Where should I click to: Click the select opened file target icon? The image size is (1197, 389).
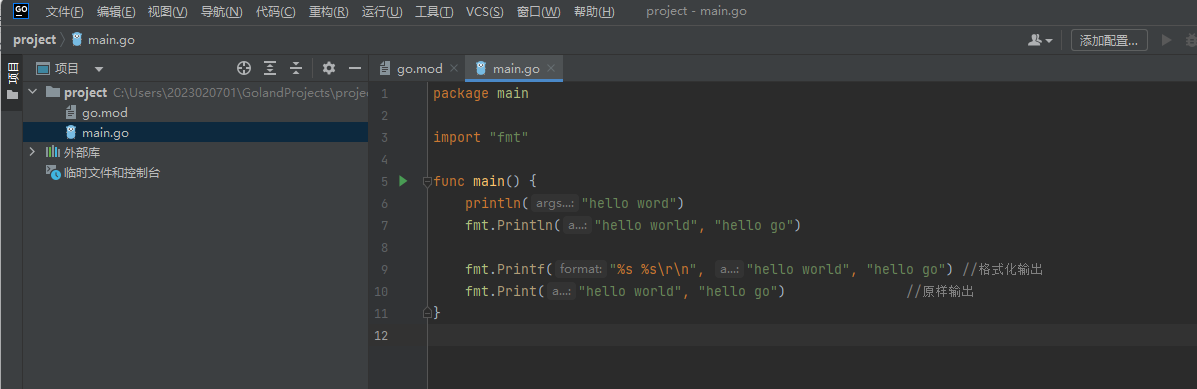point(244,69)
